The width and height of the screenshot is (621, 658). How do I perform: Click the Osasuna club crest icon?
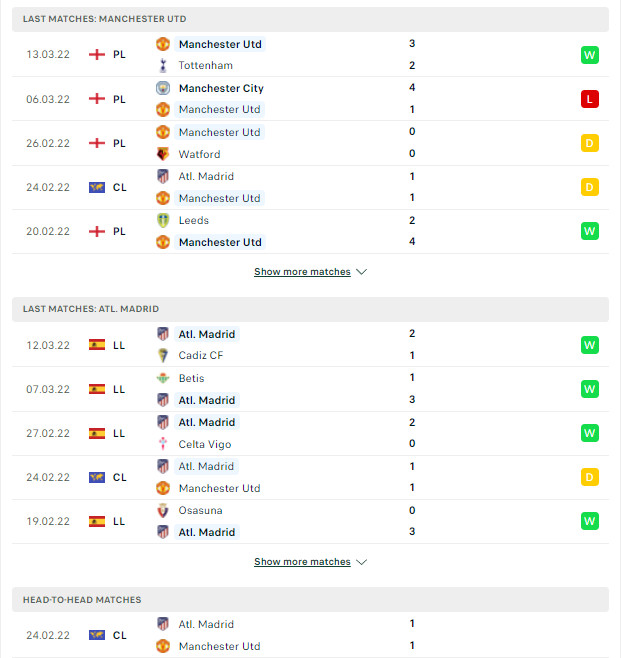(x=163, y=510)
